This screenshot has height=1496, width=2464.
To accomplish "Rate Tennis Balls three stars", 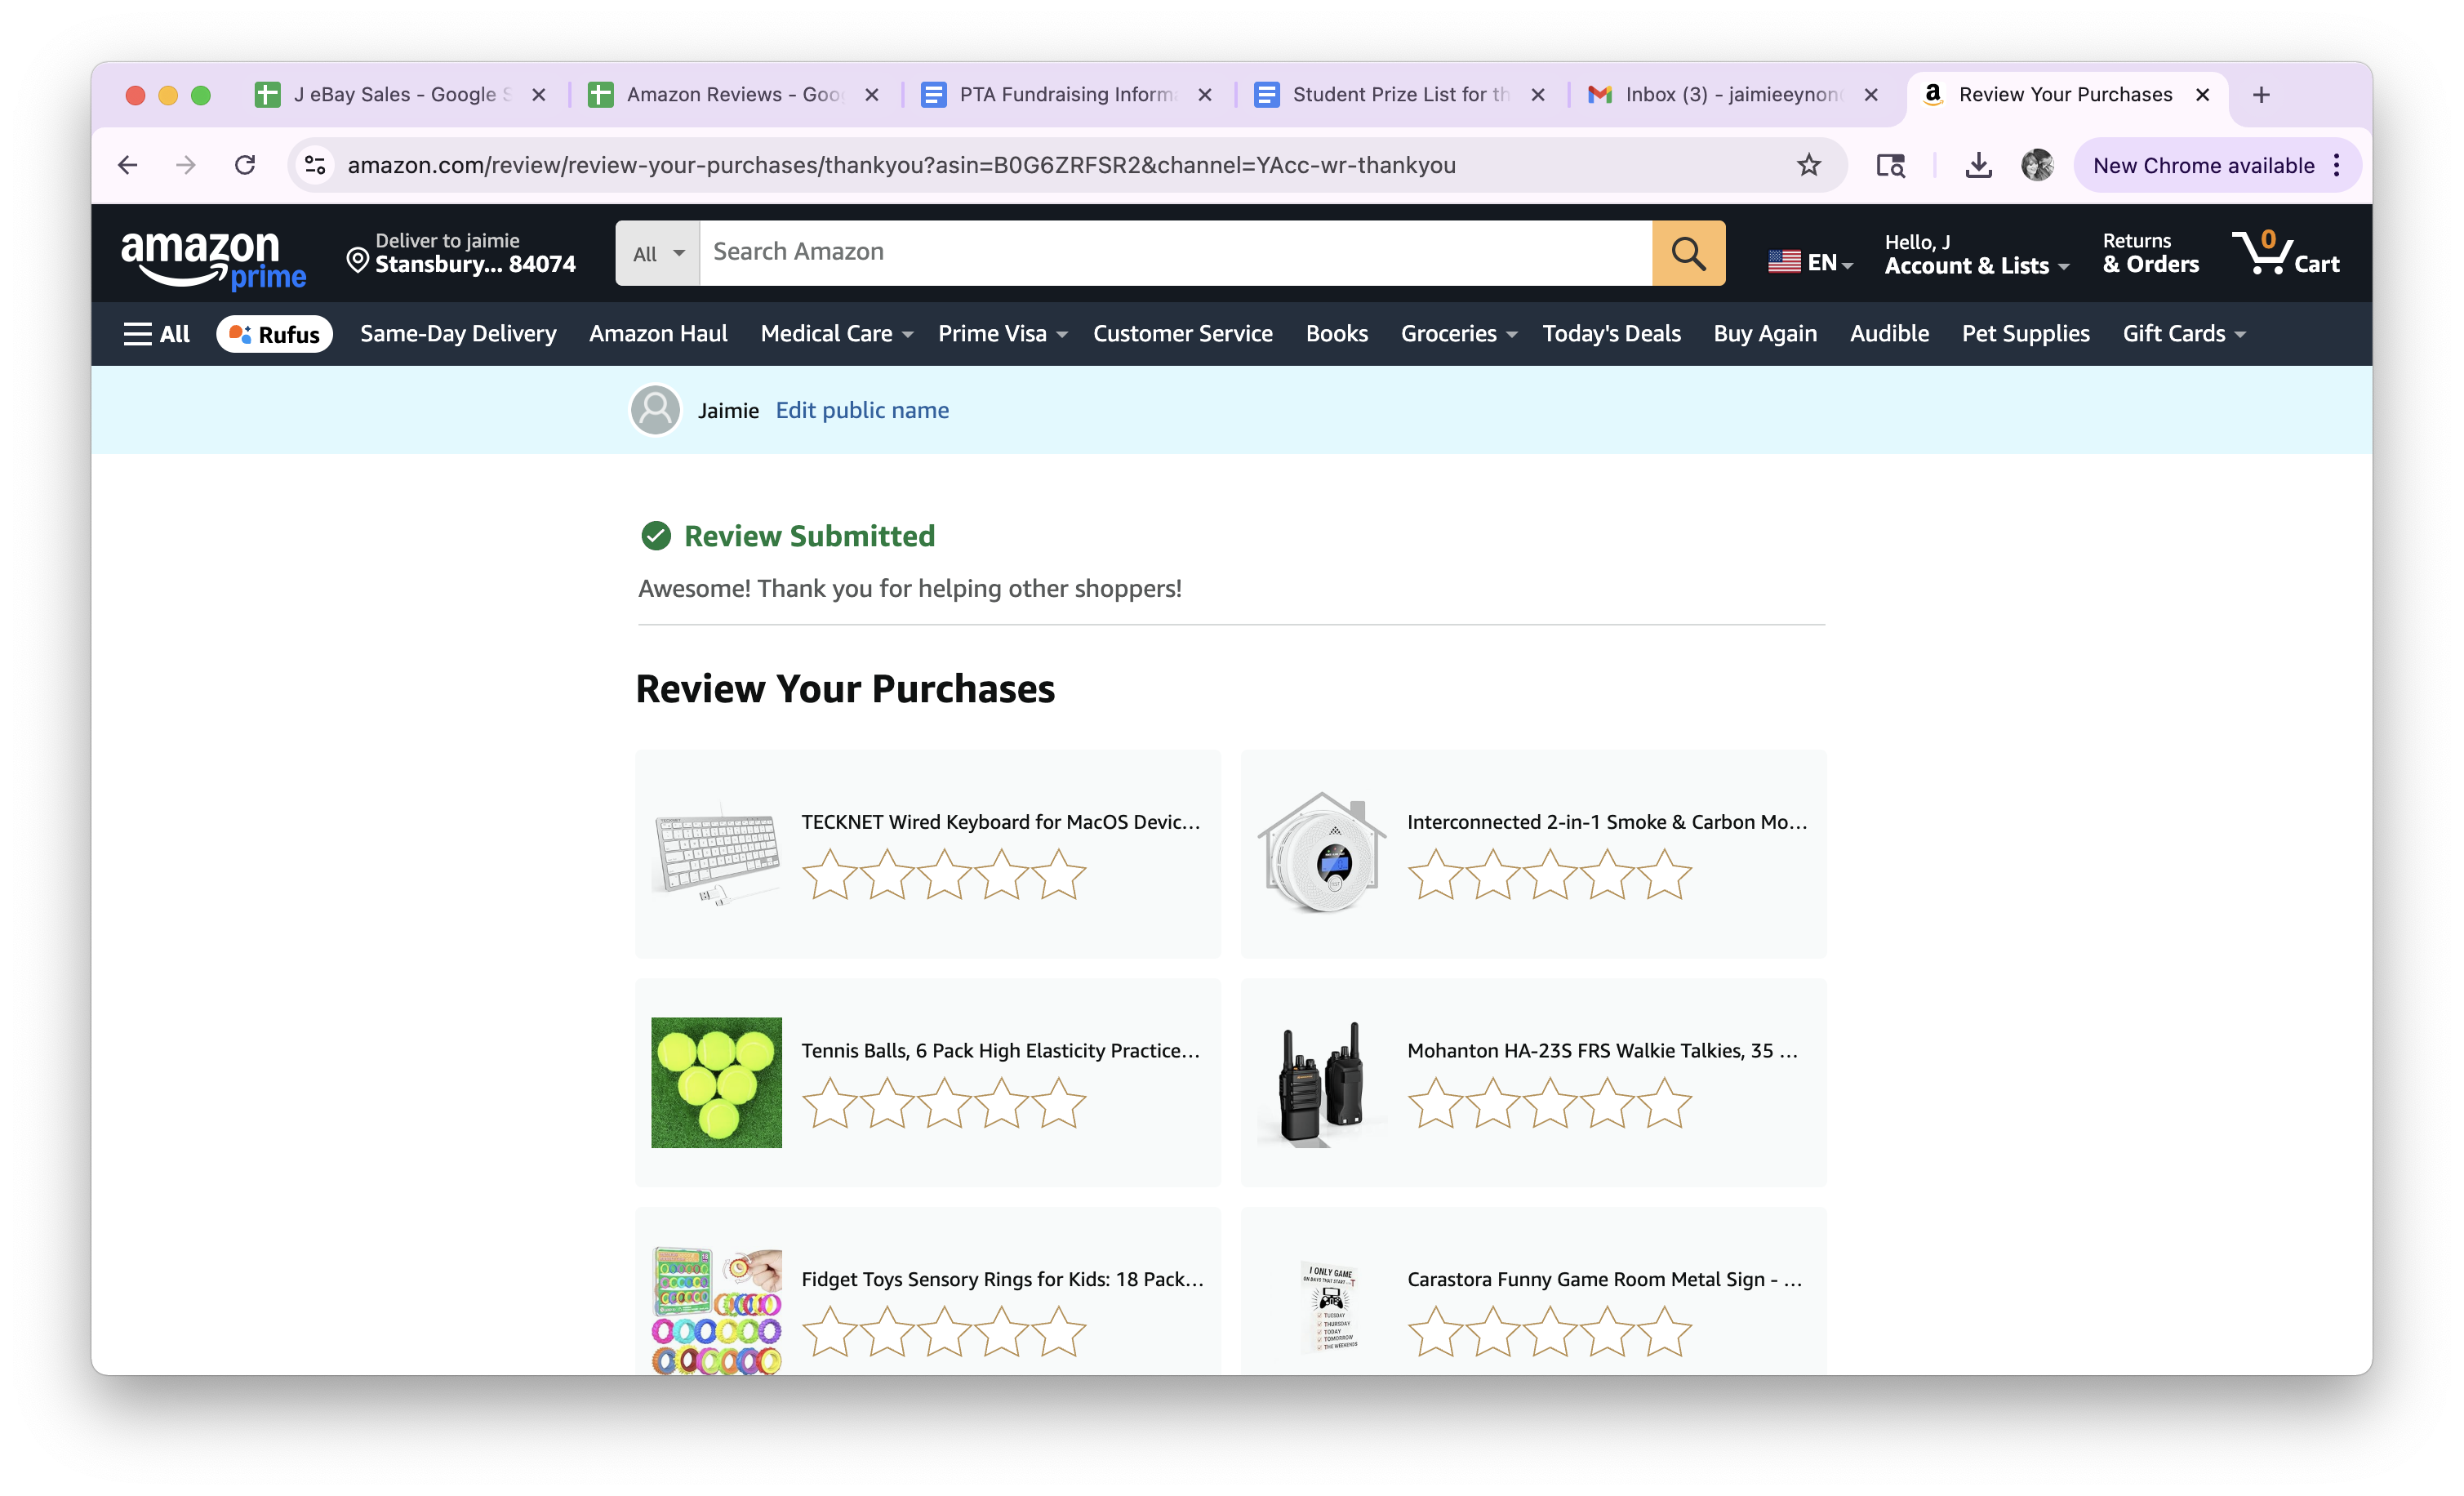I will tap(943, 1104).
